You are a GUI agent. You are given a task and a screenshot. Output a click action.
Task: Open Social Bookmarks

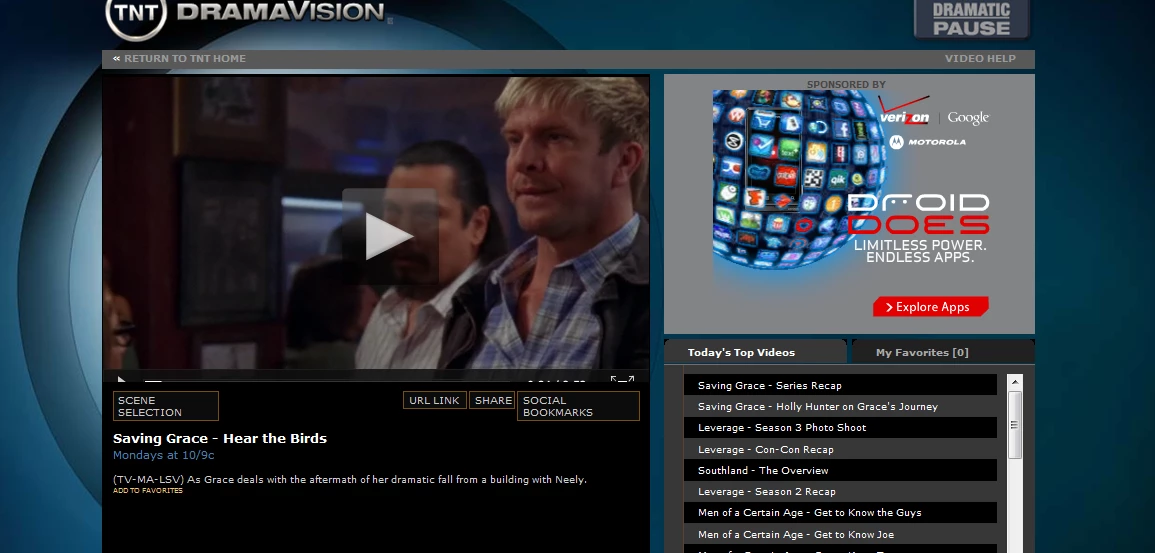click(x=578, y=406)
